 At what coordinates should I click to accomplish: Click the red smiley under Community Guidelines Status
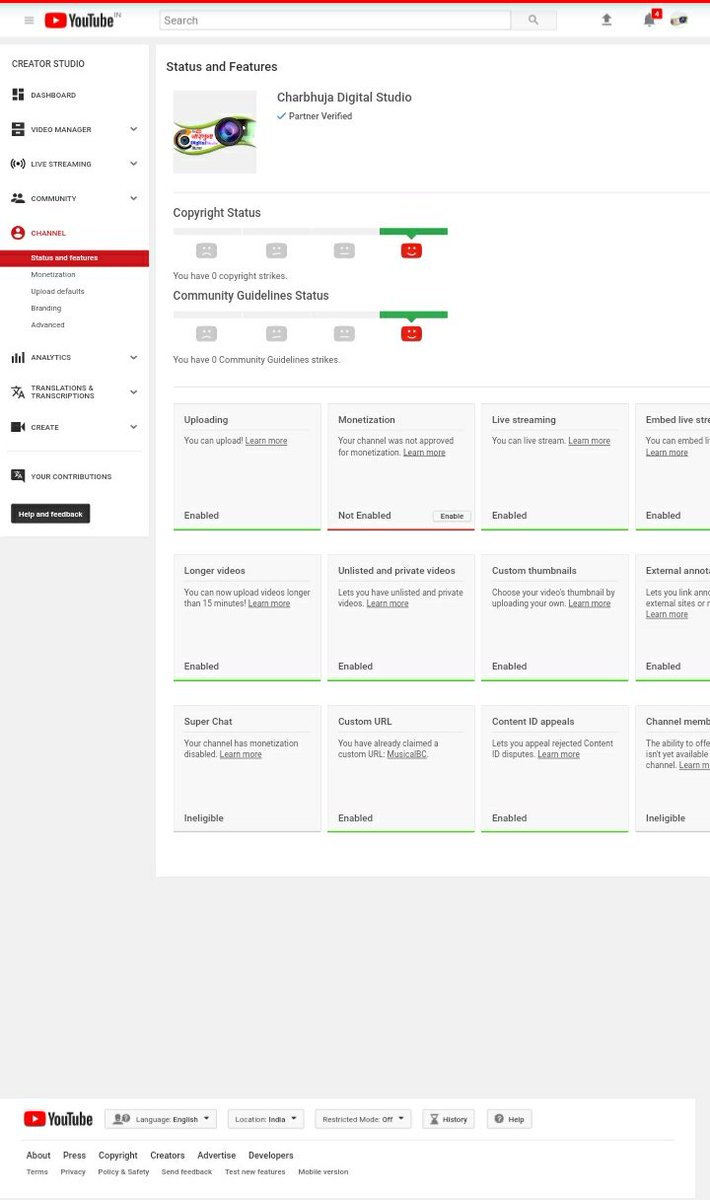(411, 334)
